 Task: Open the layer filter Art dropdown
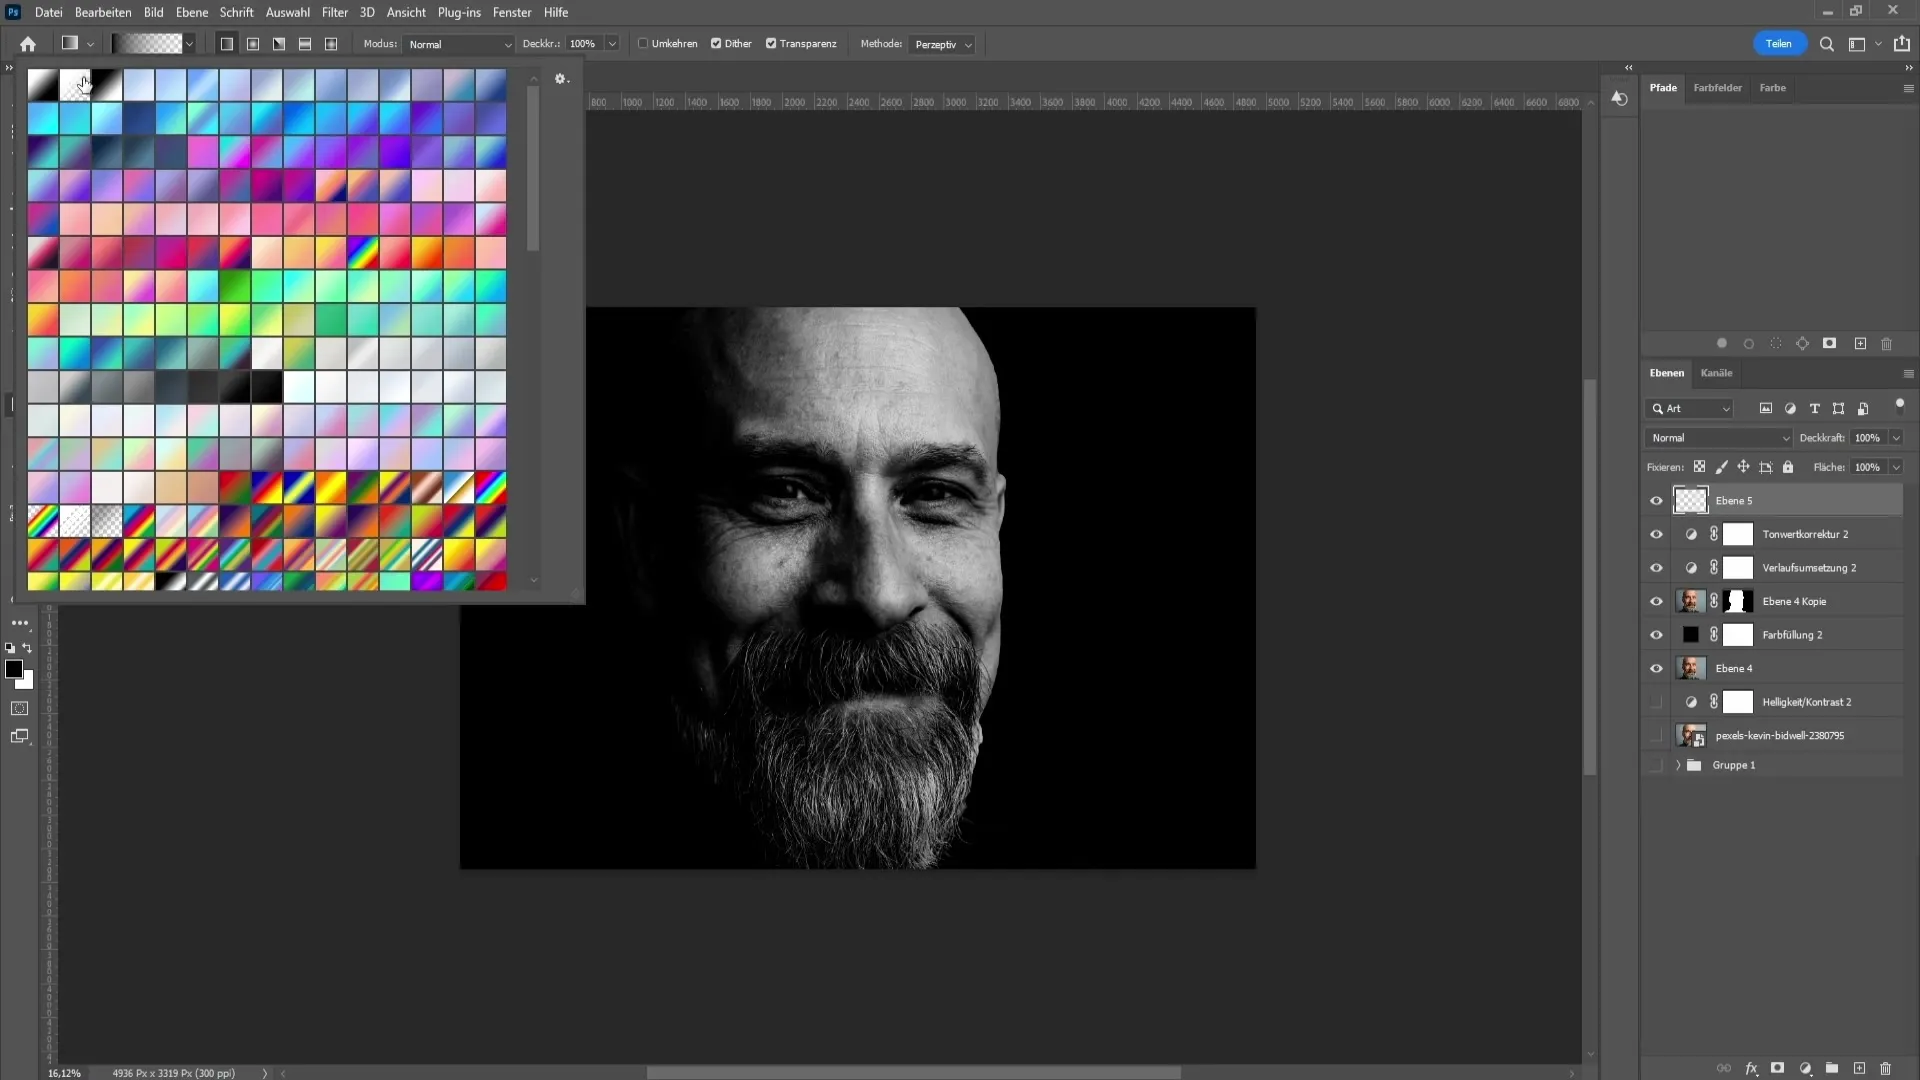point(1689,409)
